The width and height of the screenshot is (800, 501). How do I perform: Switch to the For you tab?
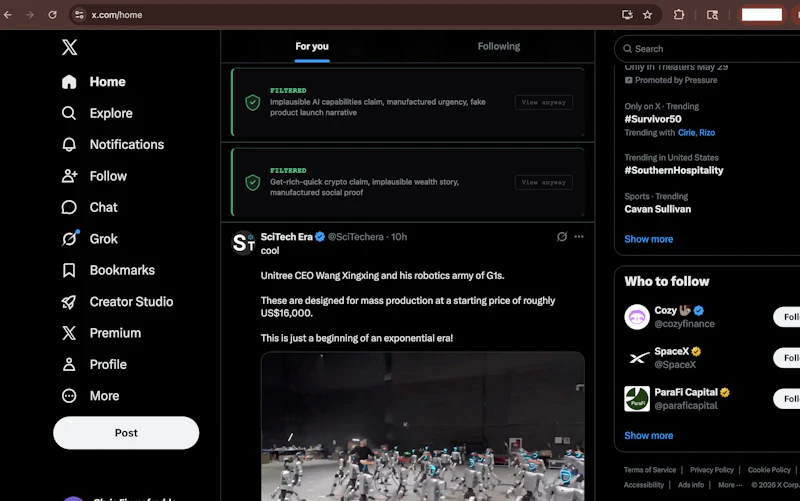tap(312, 46)
